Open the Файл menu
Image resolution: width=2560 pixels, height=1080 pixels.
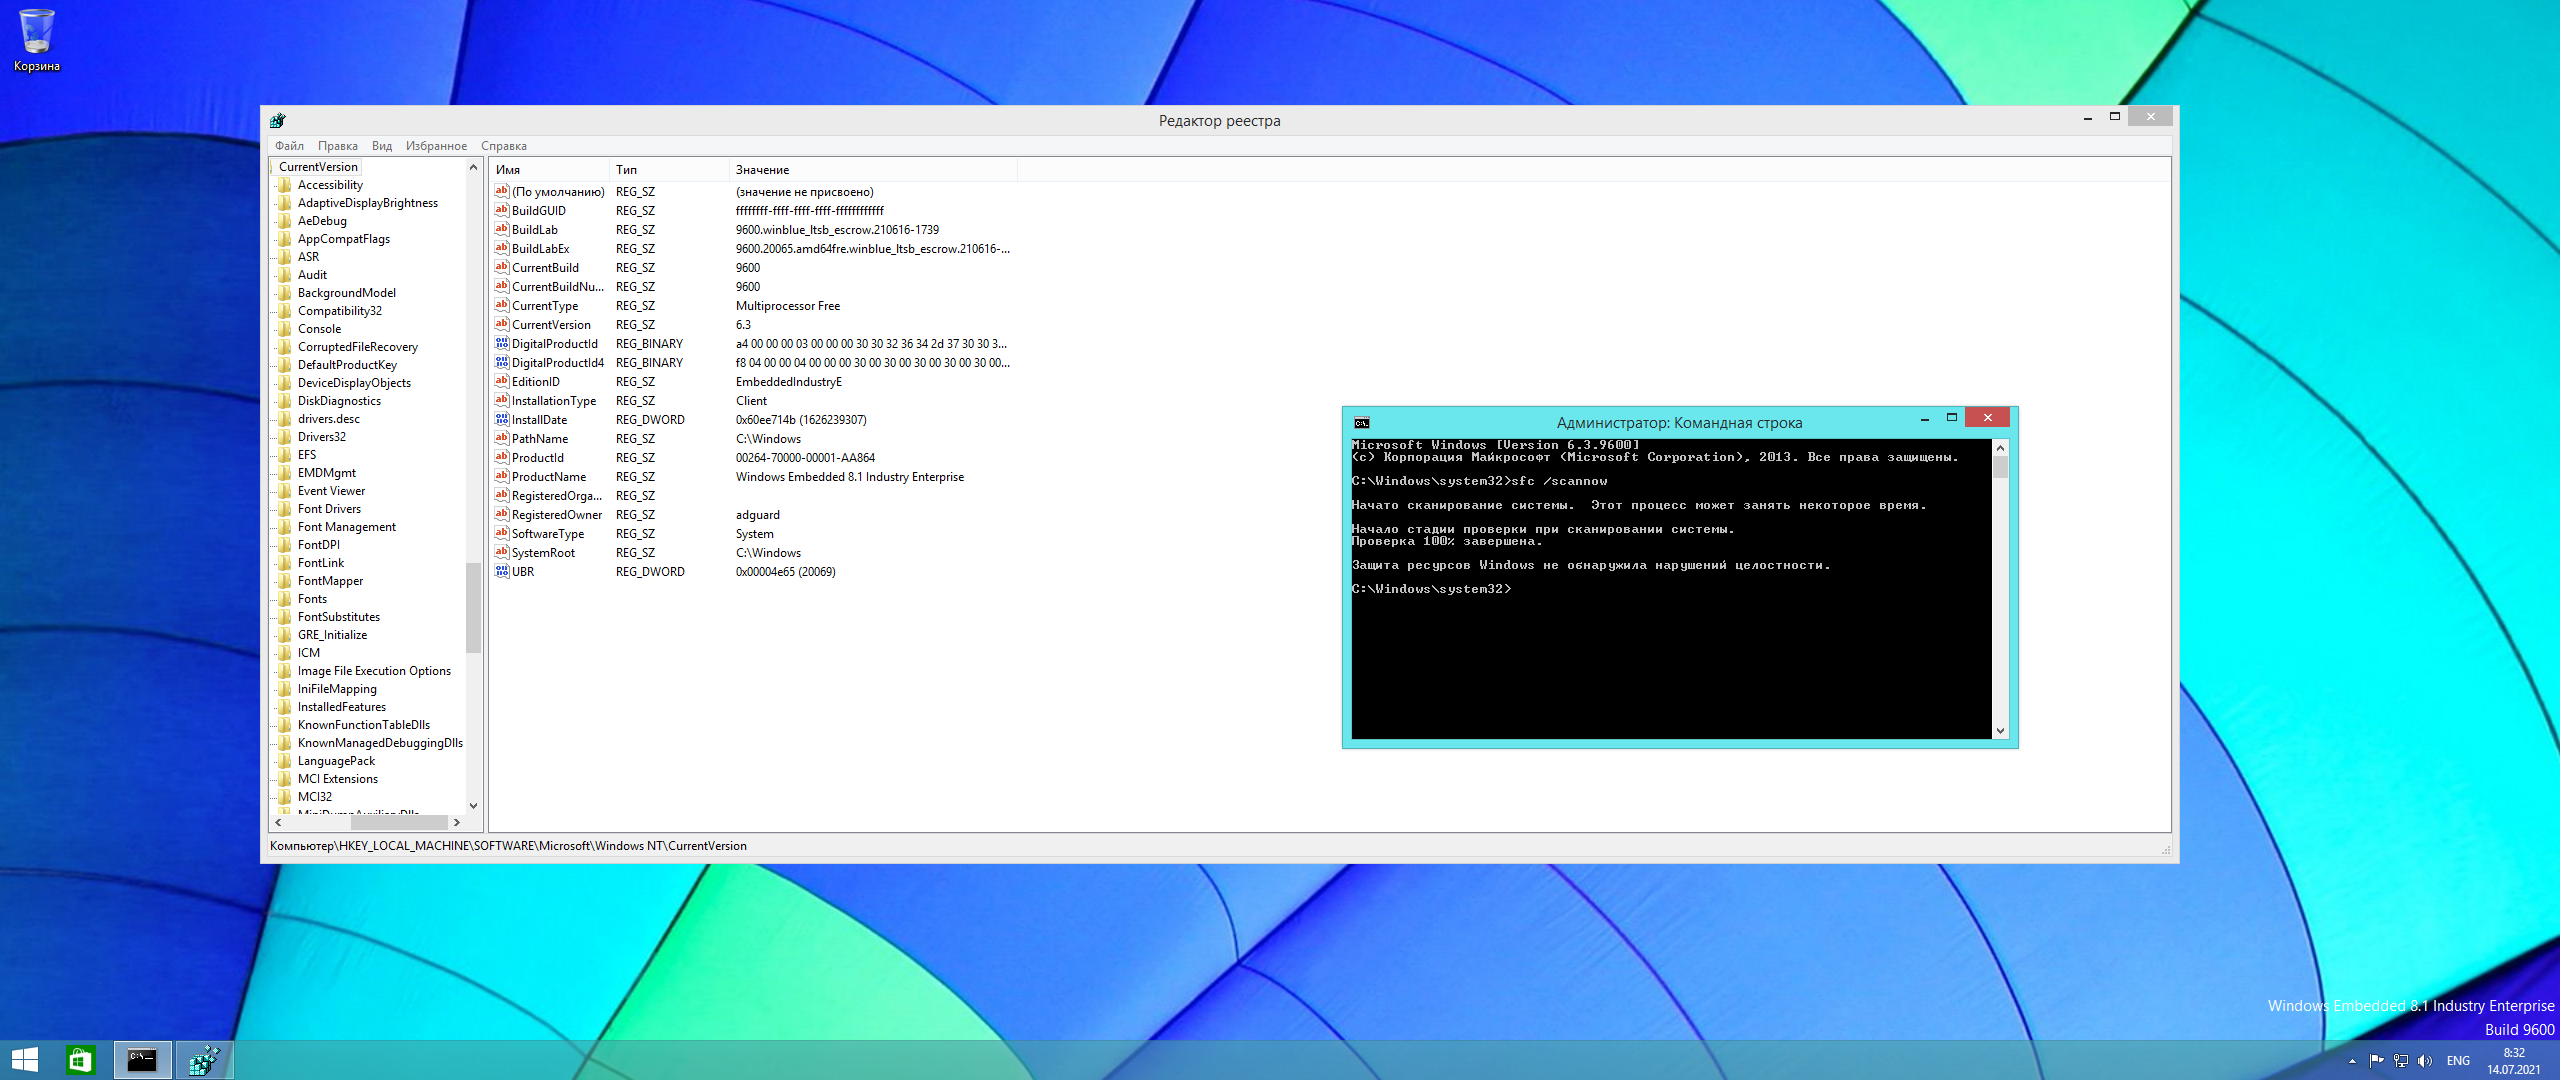click(x=290, y=146)
